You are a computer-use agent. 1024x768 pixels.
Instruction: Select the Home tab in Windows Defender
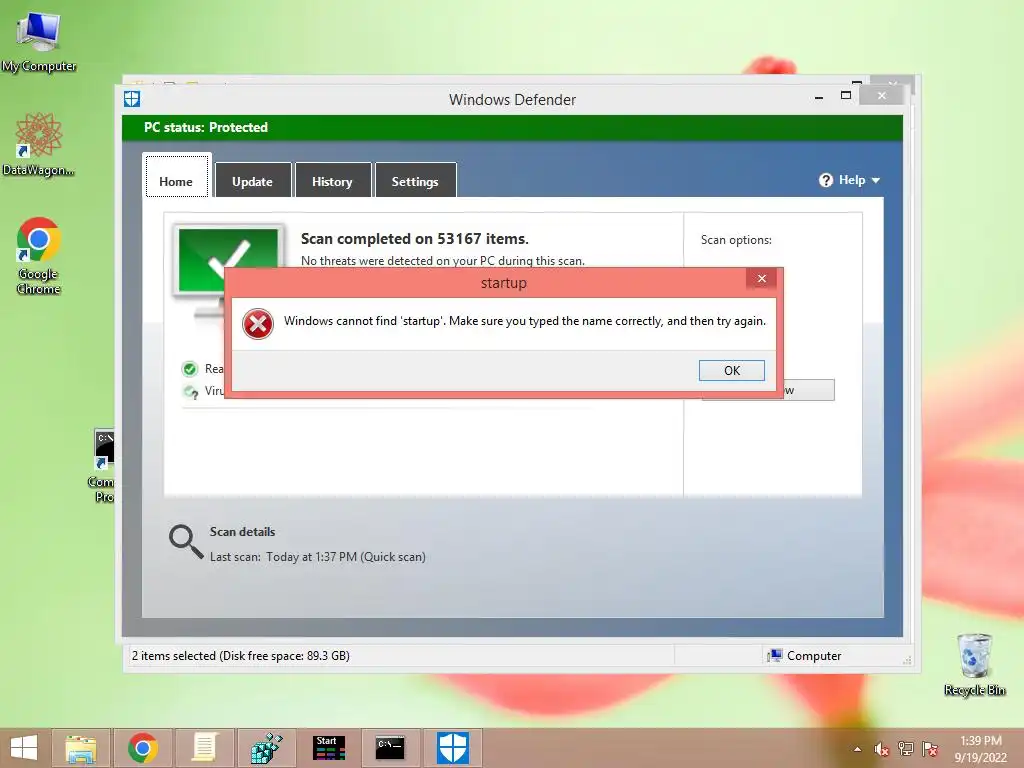tap(176, 176)
